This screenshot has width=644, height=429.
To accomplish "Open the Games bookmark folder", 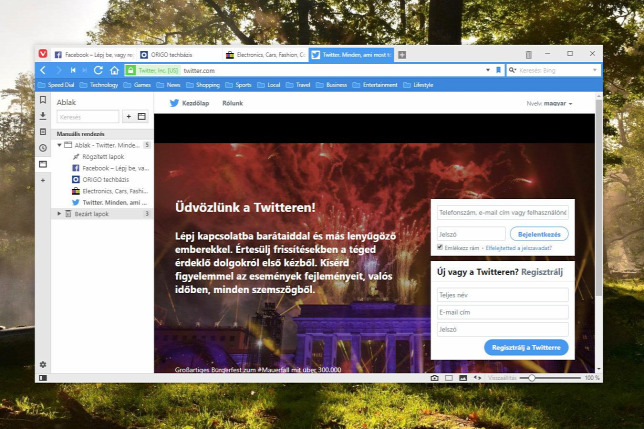I will pyautogui.click(x=137, y=85).
